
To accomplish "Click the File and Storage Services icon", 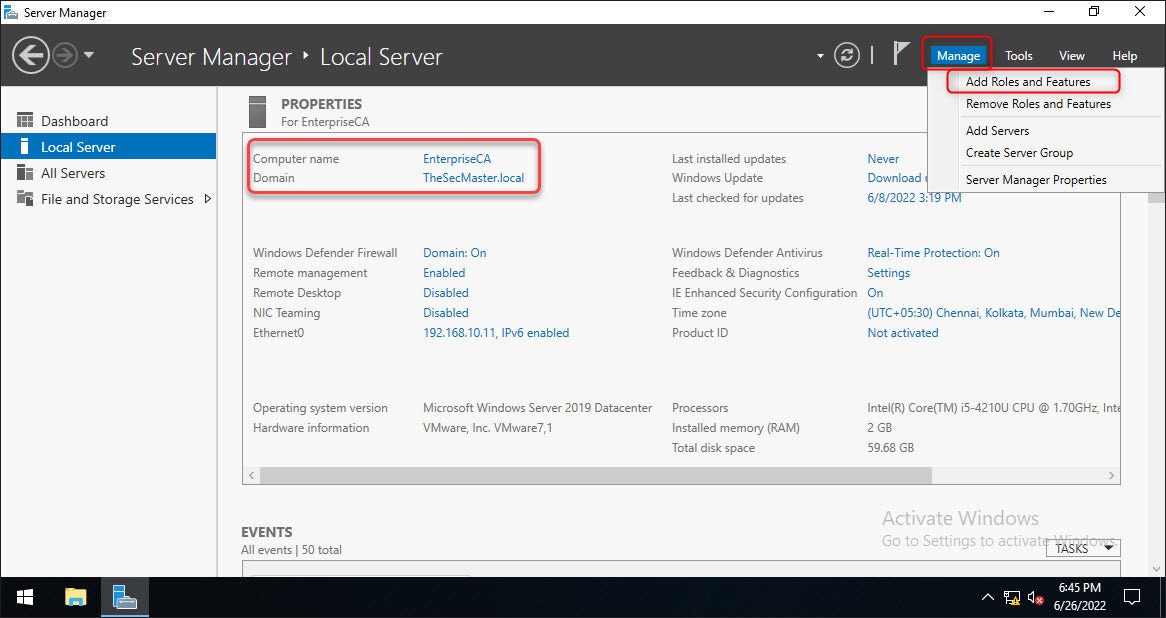I will pyautogui.click(x=25, y=199).
